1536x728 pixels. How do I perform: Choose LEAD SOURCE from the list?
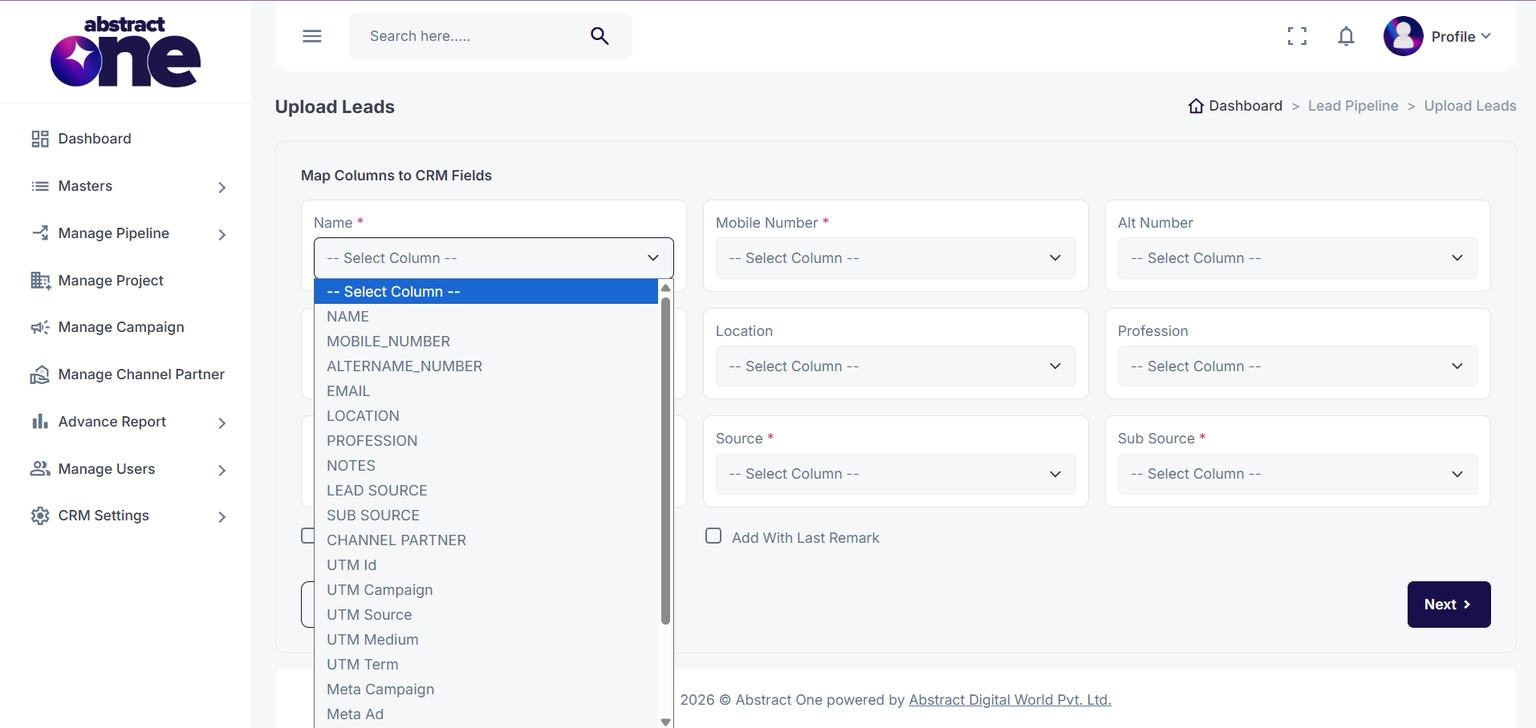tap(486, 490)
